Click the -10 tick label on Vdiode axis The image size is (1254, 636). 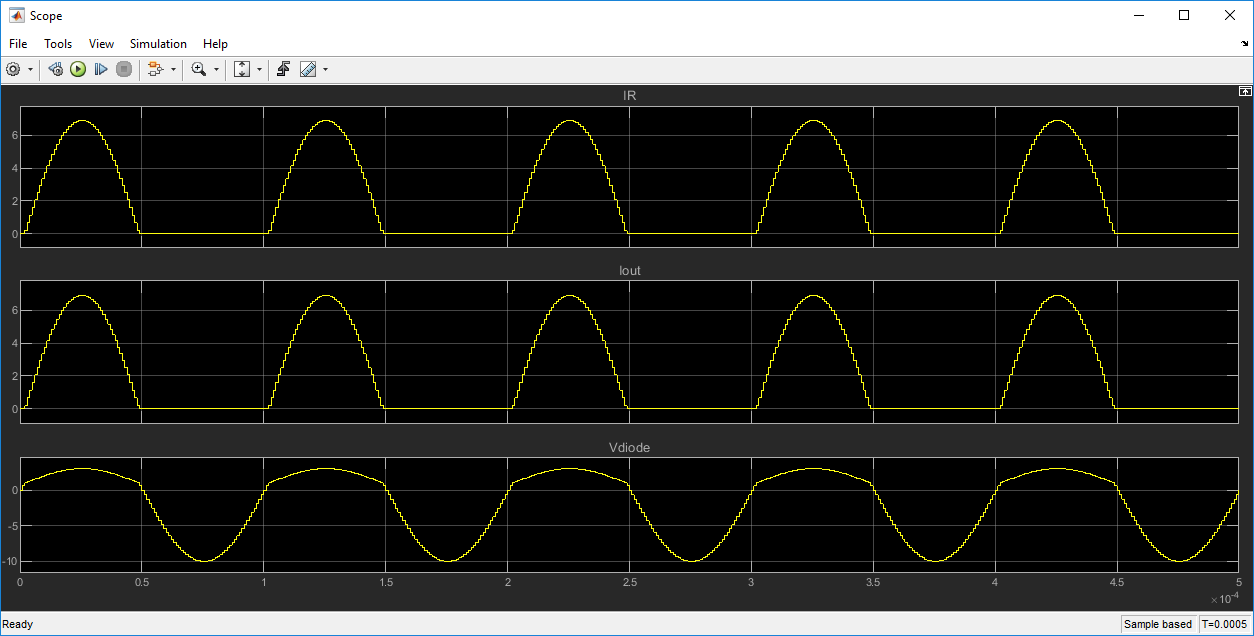10,561
